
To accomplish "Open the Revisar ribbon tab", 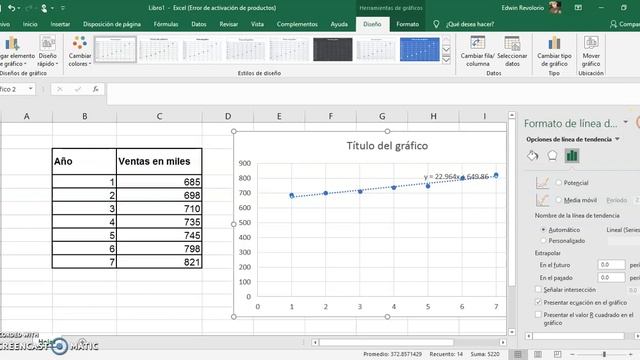I will tap(229, 24).
